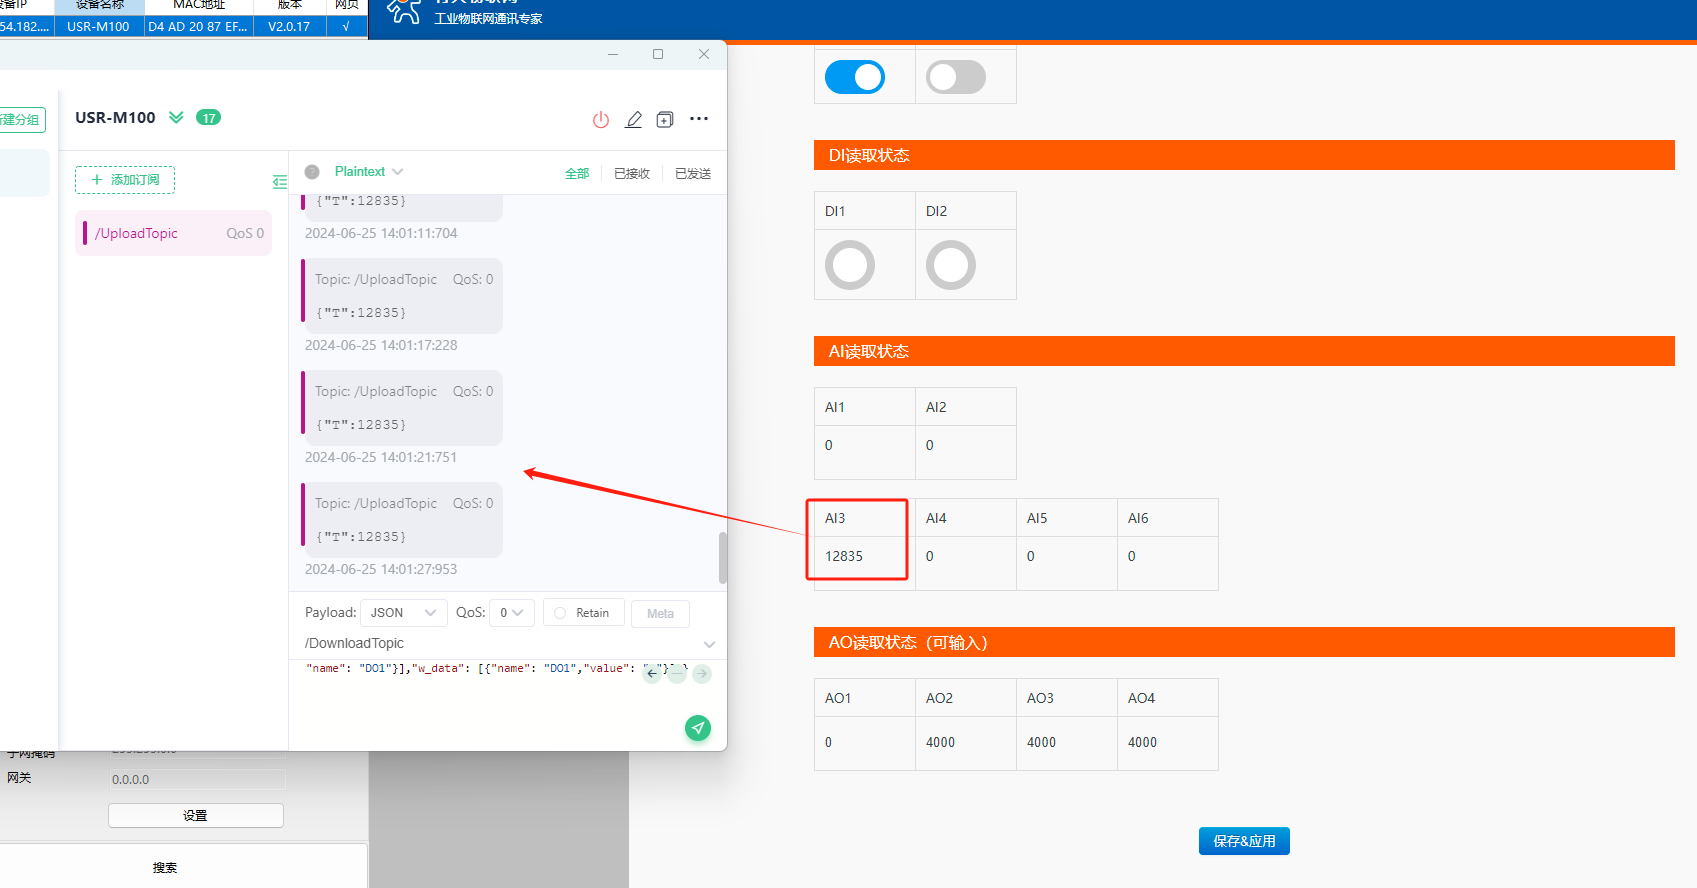
Task: Click the AO2 value input field
Action: (965, 742)
